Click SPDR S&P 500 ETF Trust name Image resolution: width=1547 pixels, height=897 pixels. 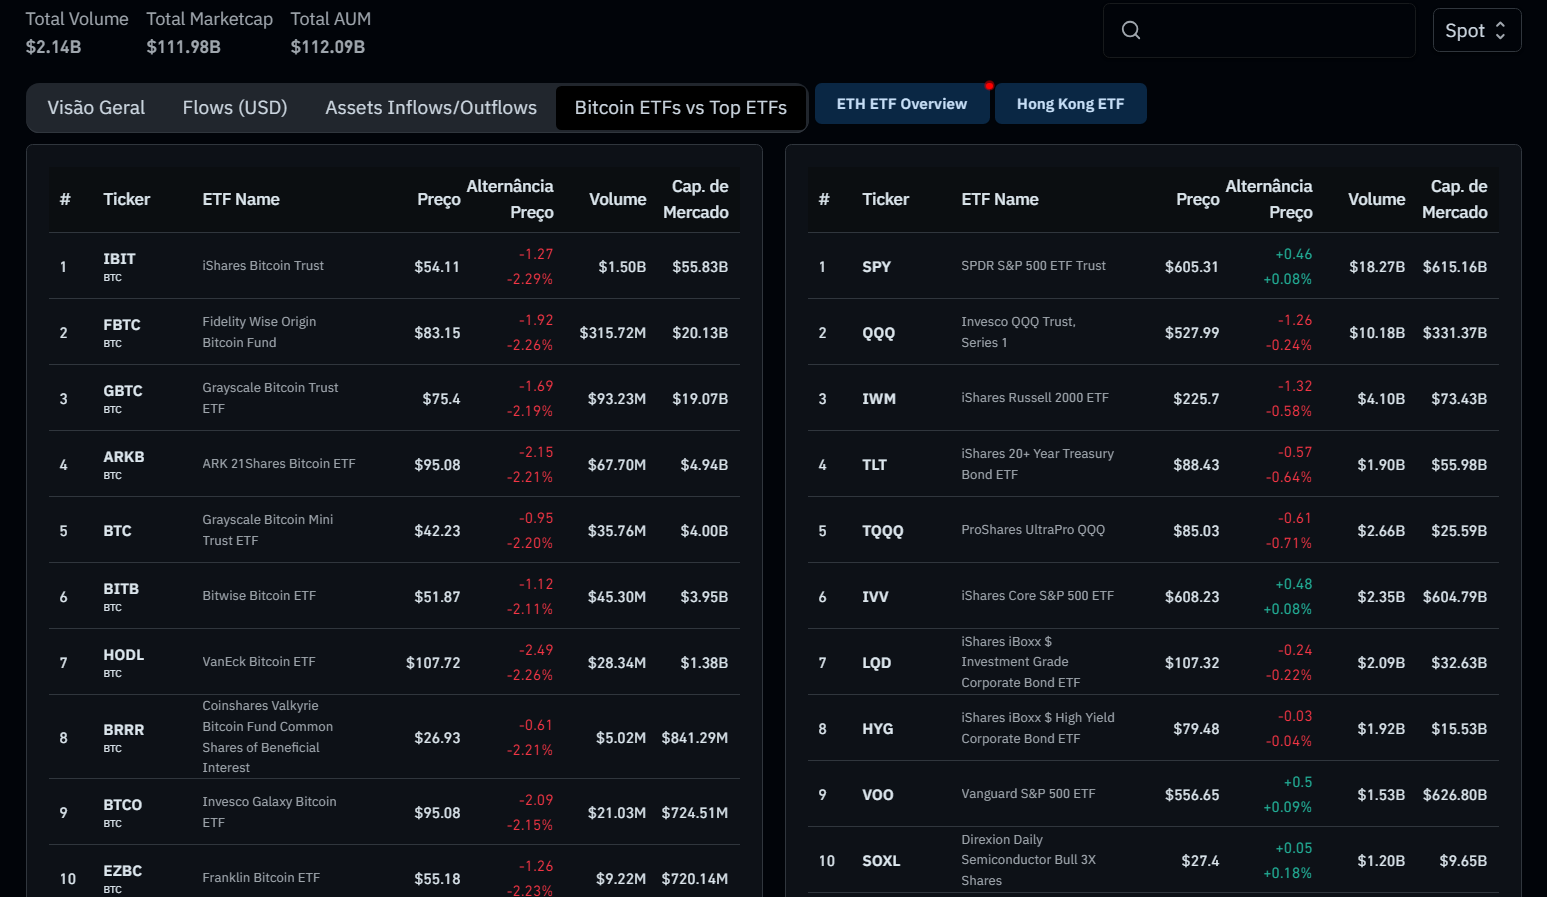pyautogui.click(x=1034, y=266)
